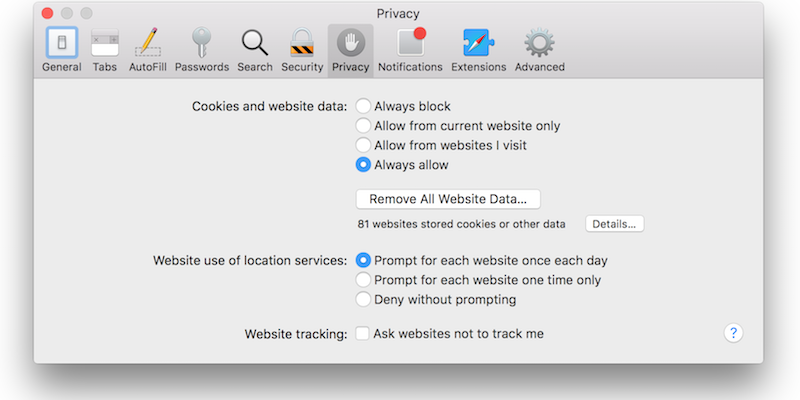Screen dimensions: 800x400
Task: Open the Tabs preferences icon
Action: pos(105,42)
